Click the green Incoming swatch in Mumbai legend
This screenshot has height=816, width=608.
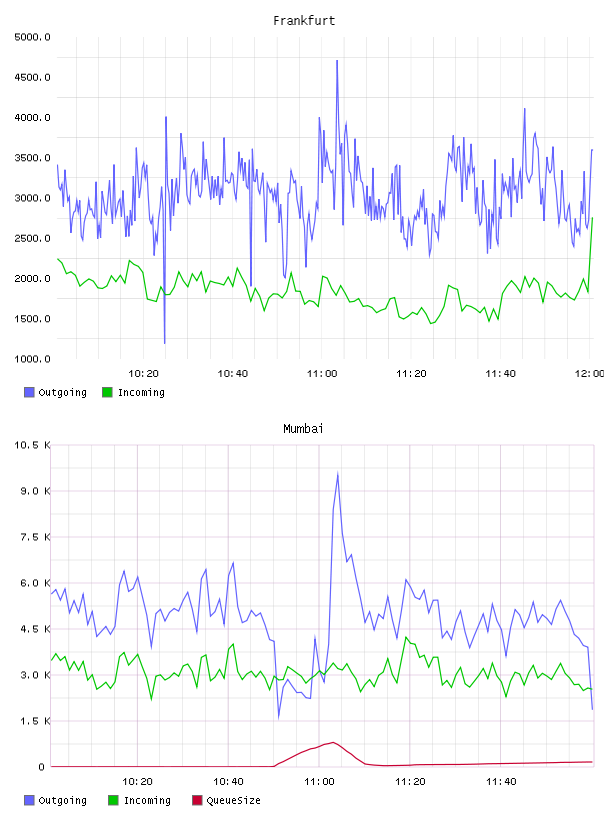113,800
